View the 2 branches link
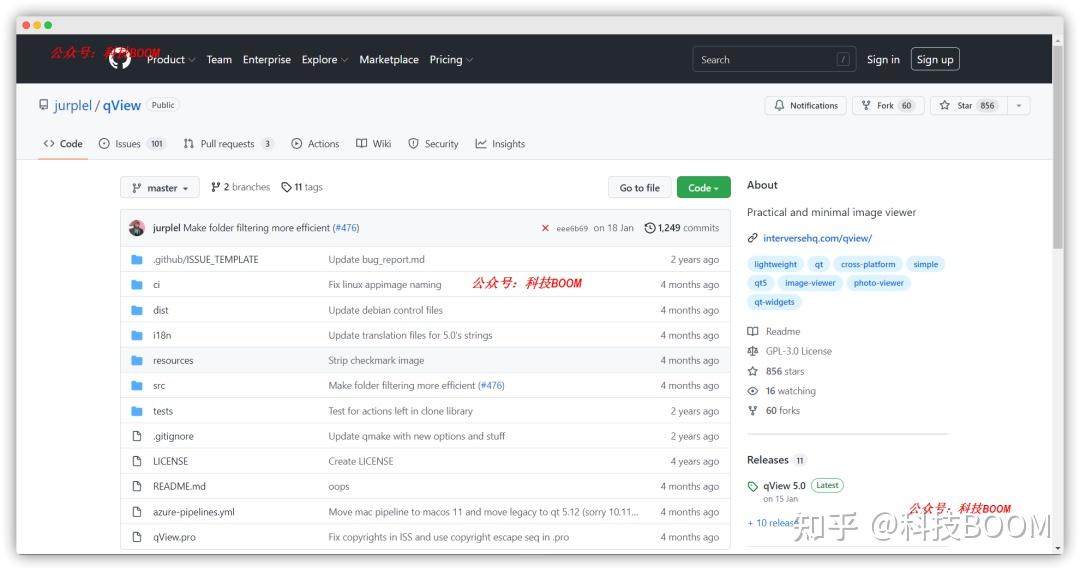1080x571 pixels. tap(240, 187)
